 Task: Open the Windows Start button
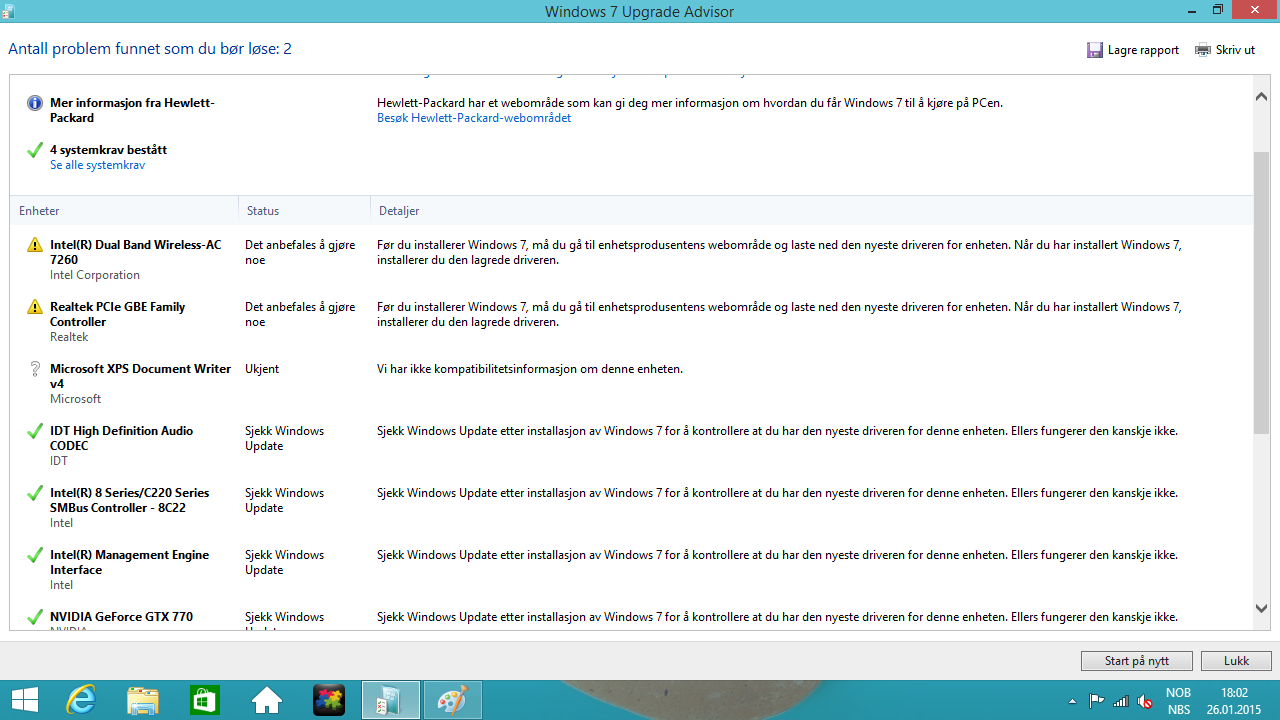[x=24, y=700]
